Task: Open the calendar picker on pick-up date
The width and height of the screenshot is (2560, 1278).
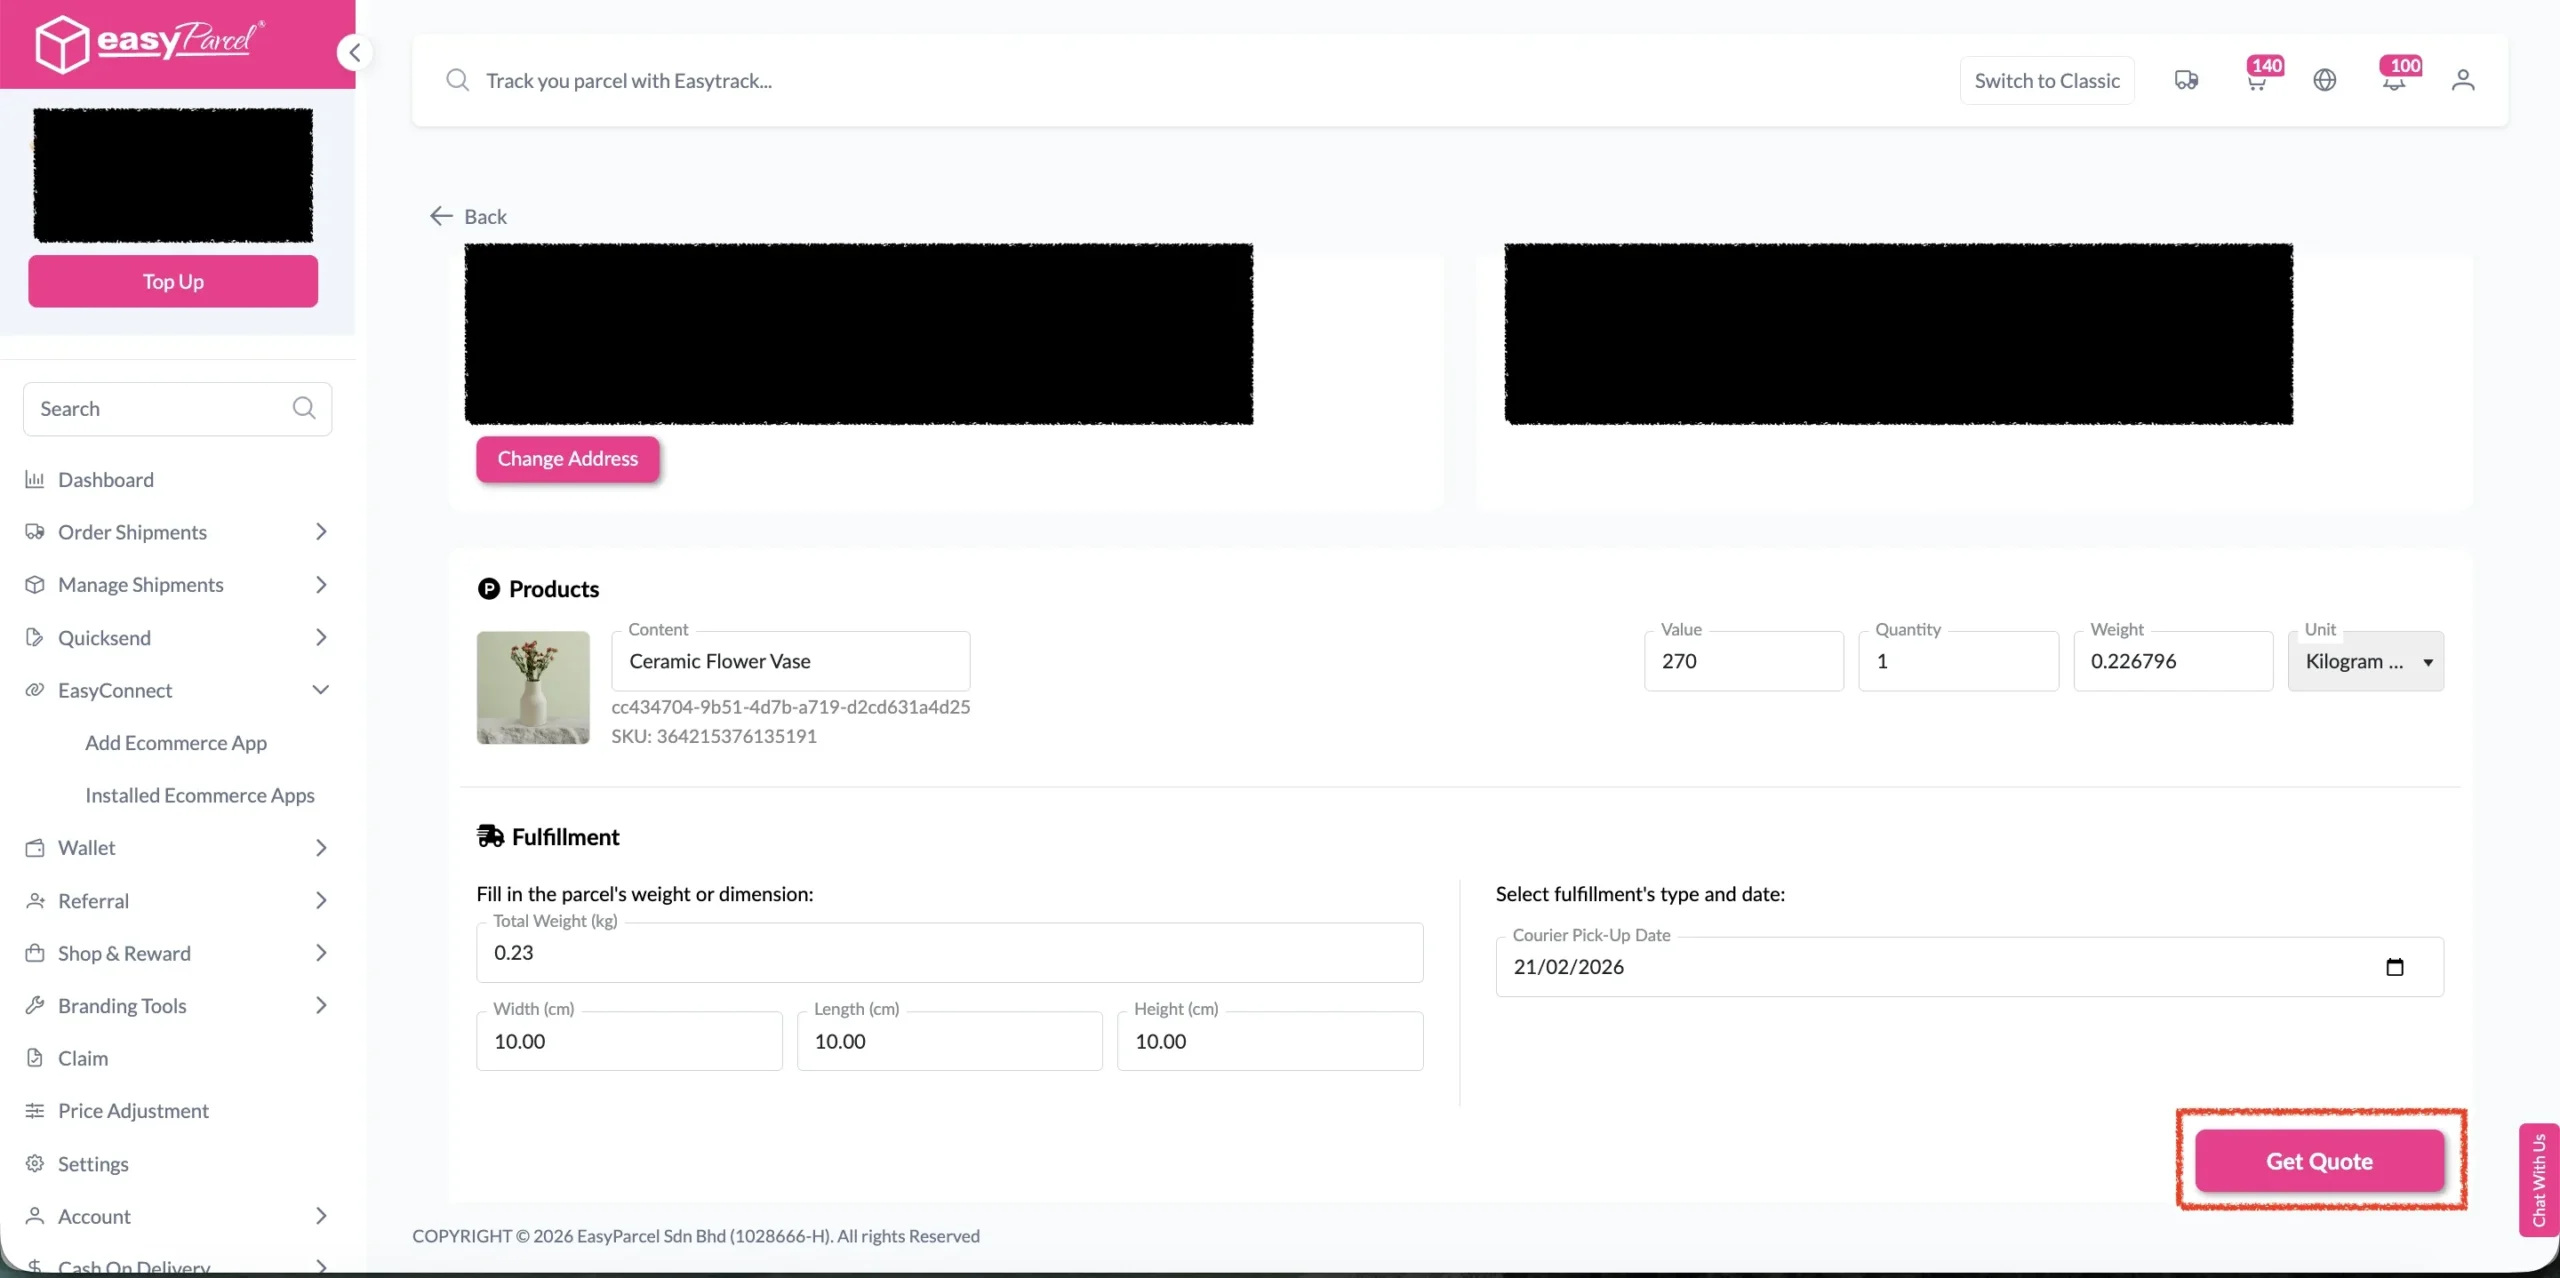Action: click(2394, 967)
